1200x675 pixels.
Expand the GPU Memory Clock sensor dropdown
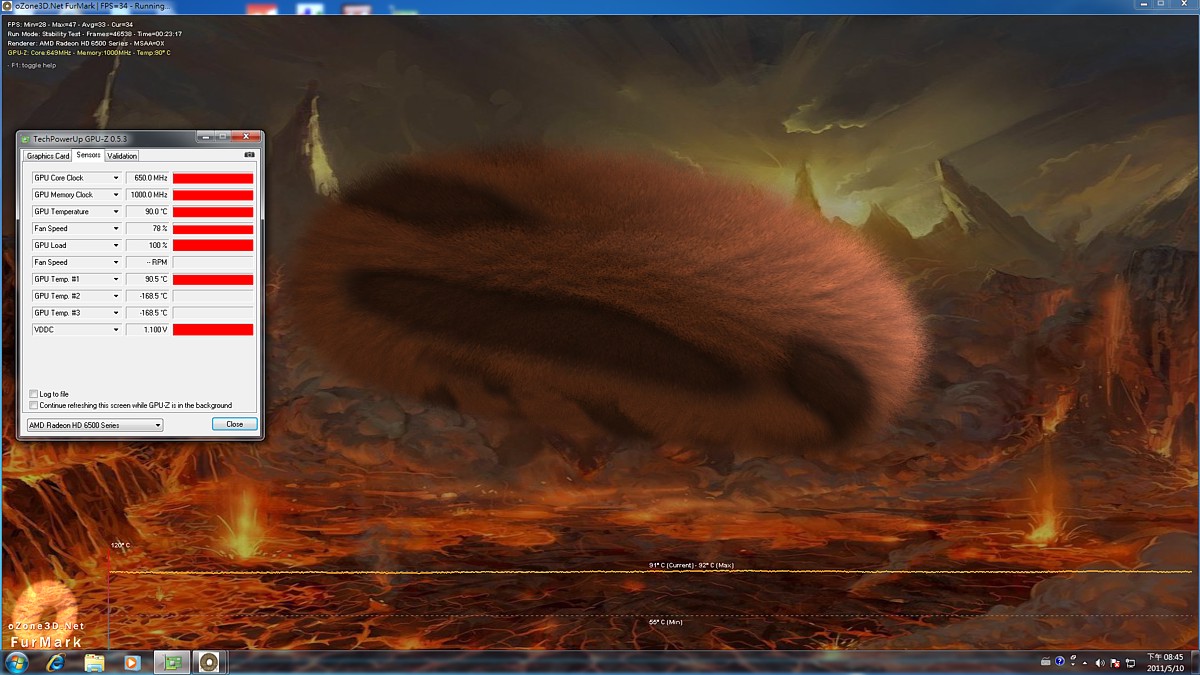click(x=116, y=195)
